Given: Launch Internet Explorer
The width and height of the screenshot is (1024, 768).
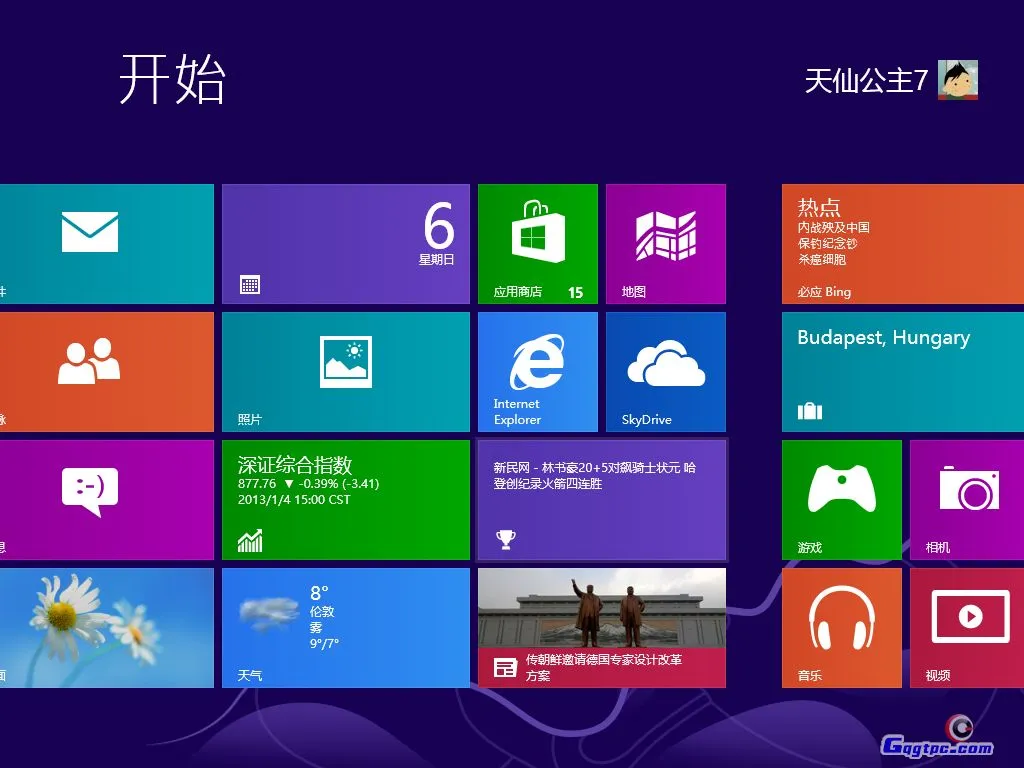Looking at the screenshot, I should point(537,371).
